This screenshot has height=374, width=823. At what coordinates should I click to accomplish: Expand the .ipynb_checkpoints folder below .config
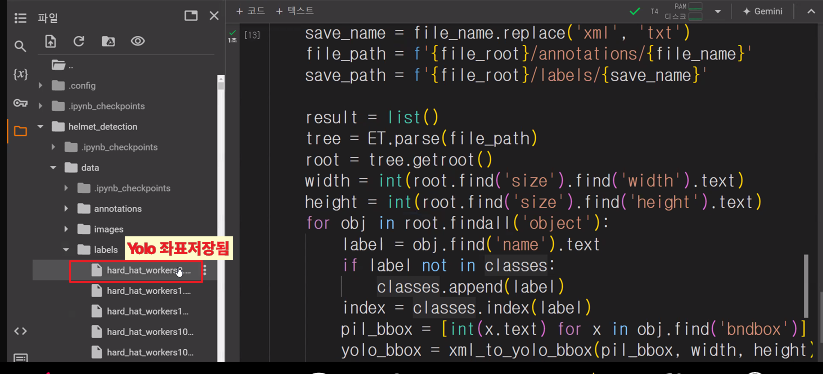[x=41, y=106]
